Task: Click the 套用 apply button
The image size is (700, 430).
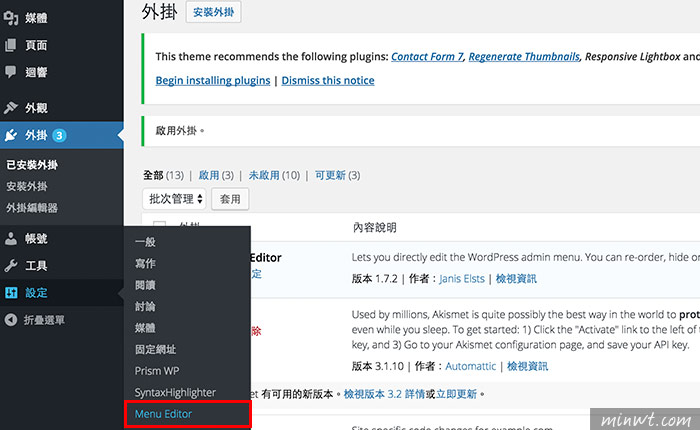Action: 230,199
